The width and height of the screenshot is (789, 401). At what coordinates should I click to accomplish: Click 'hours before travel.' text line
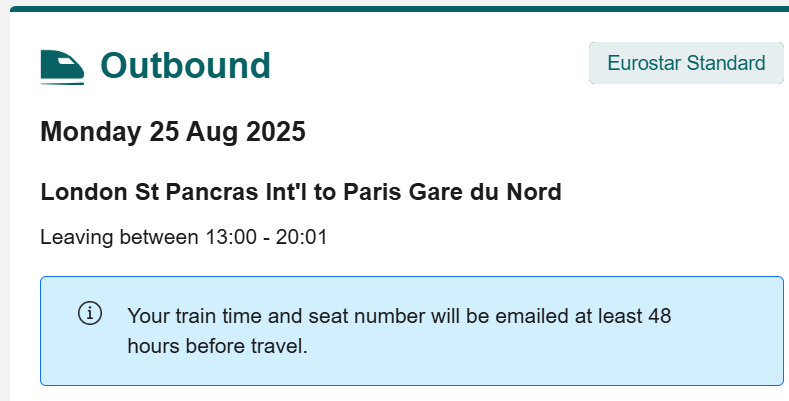point(217,347)
